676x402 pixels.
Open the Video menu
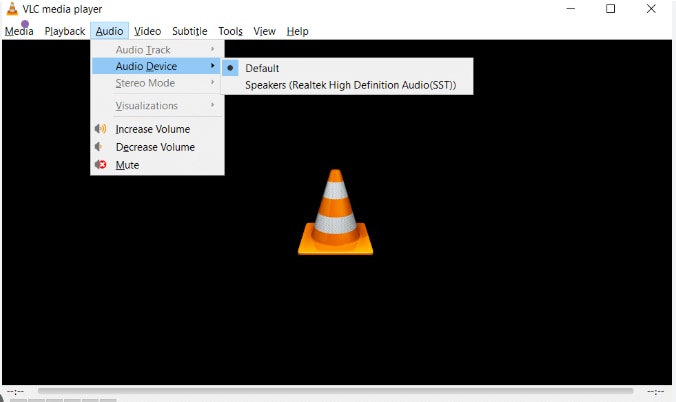point(147,31)
